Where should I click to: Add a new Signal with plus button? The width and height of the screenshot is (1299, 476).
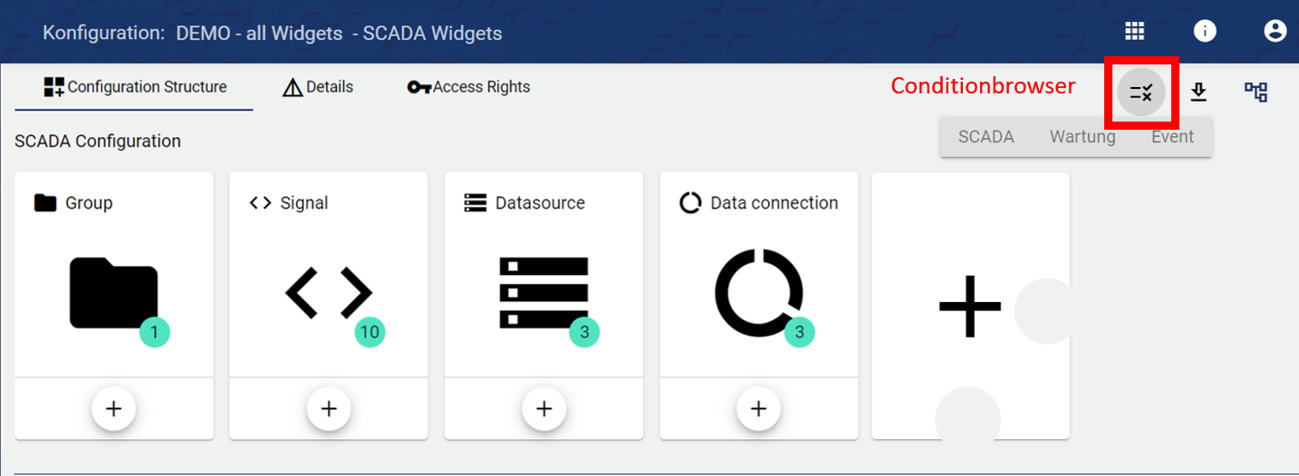coord(329,408)
